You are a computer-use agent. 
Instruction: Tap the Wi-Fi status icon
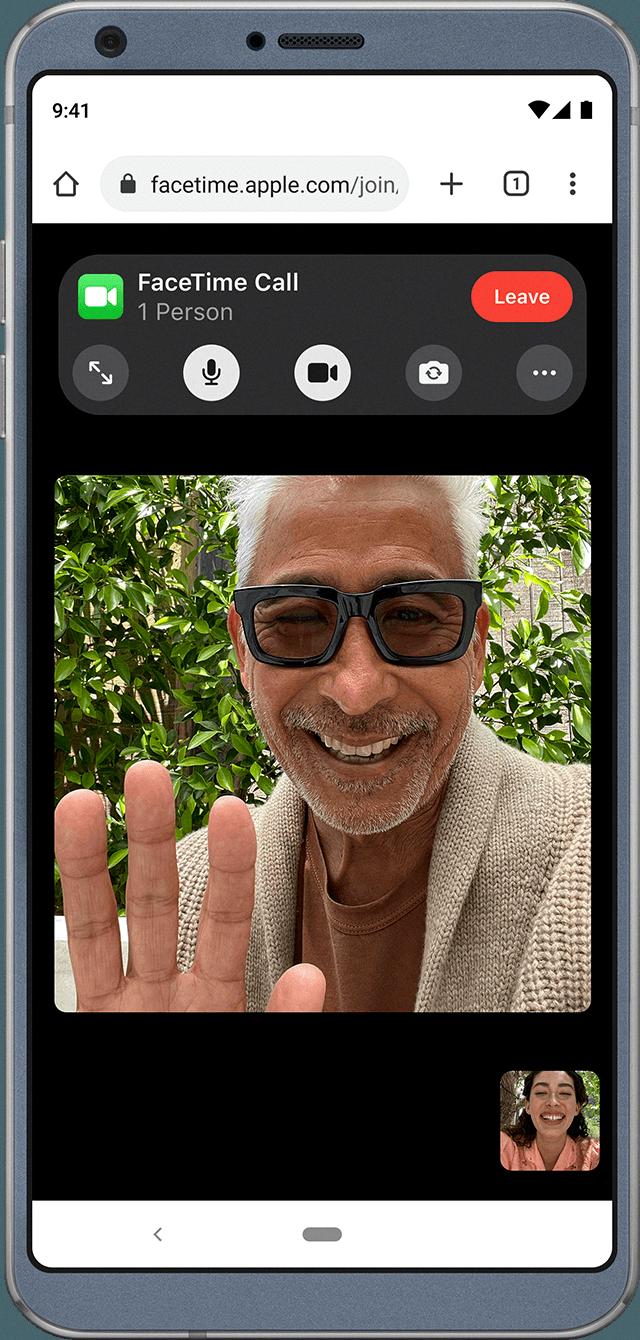click(x=540, y=110)
